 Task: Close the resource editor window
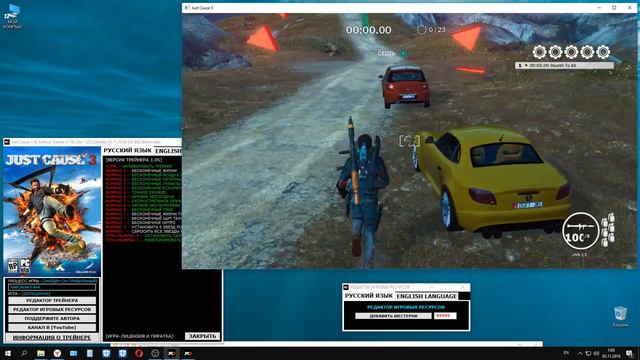462,287
